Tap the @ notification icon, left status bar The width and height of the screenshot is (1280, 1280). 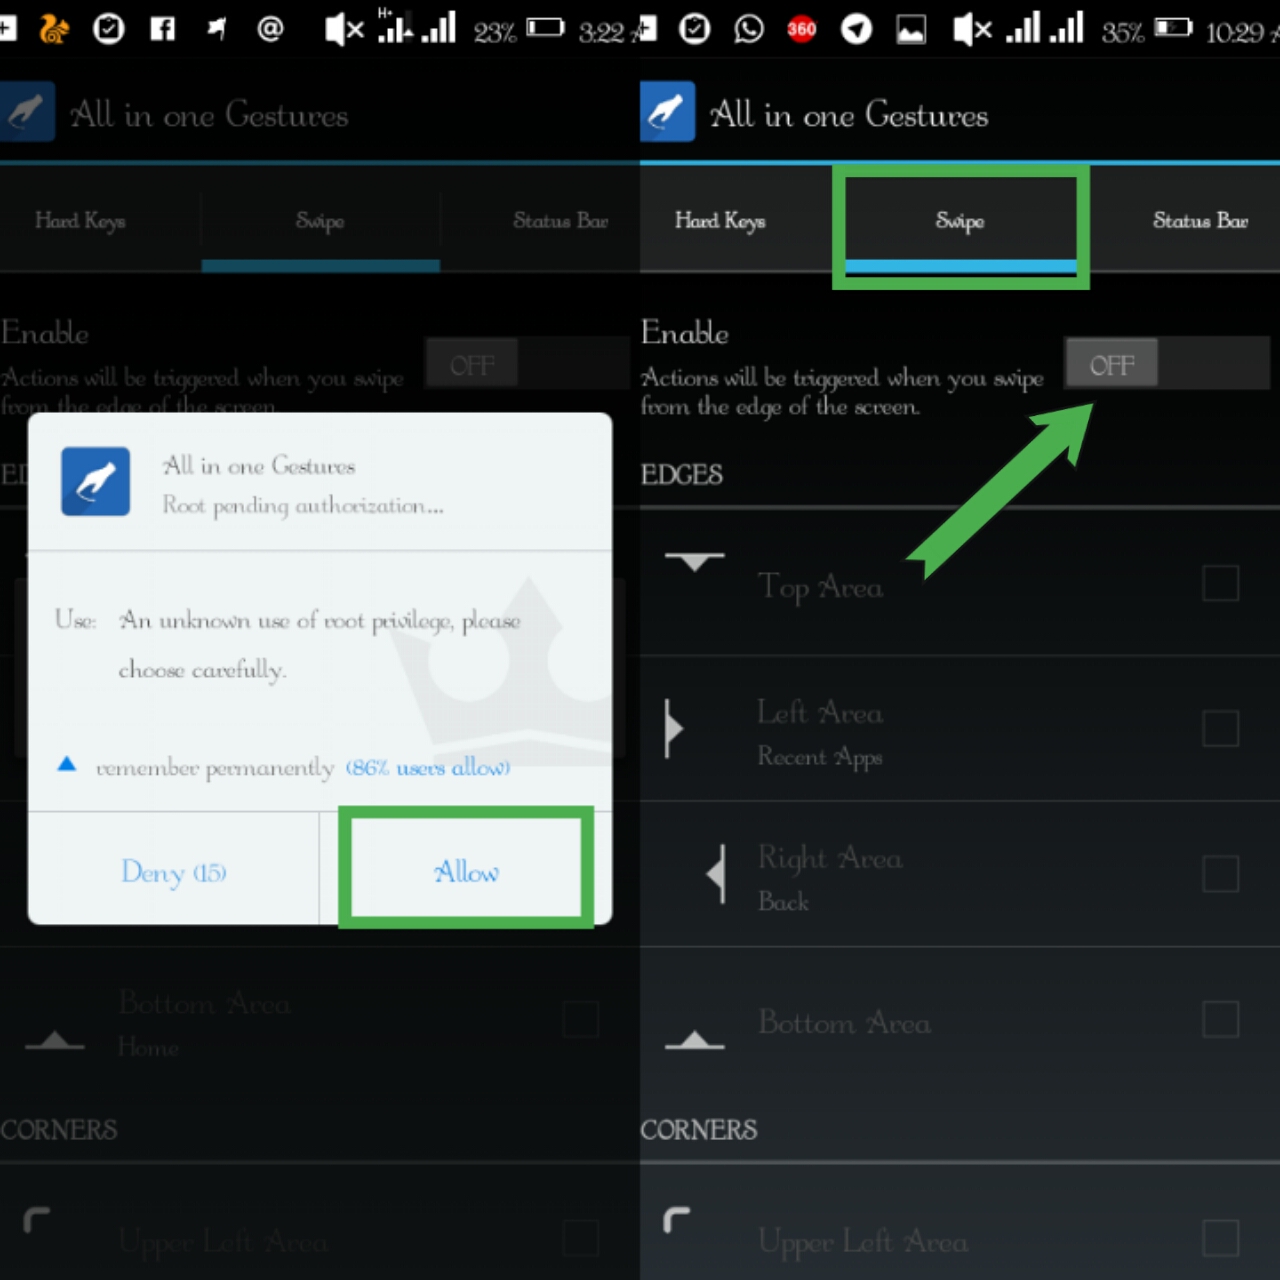coord(270,29)
